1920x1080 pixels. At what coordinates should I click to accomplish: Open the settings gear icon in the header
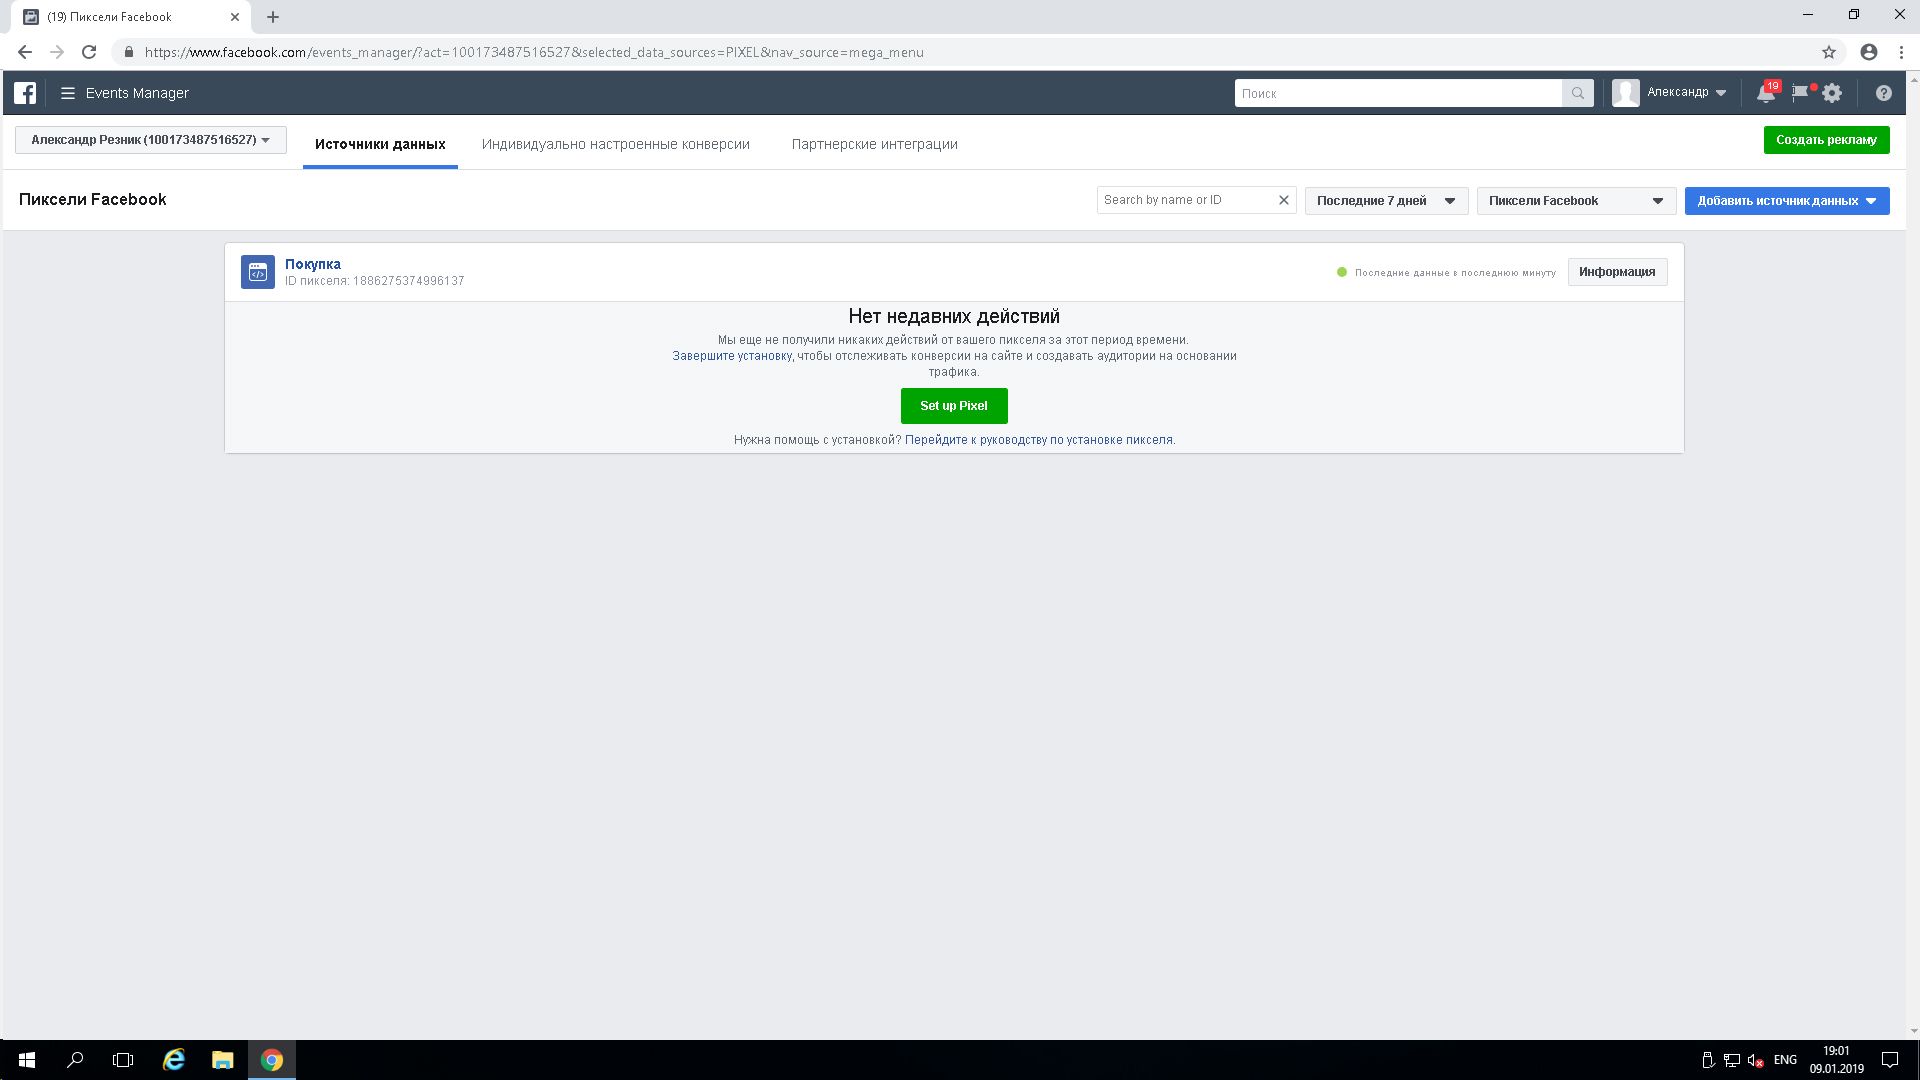[1832, 93]
